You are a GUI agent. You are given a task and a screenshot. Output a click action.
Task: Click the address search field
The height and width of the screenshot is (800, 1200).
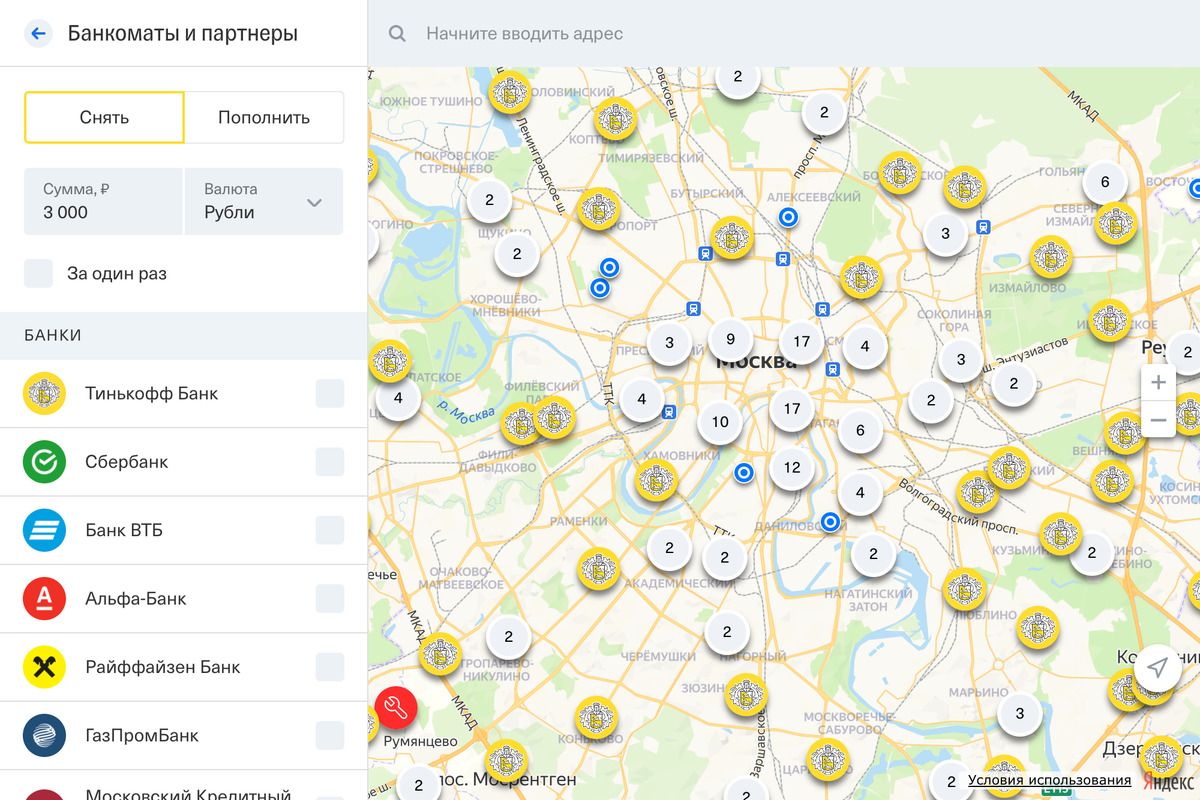coord(784,34)
